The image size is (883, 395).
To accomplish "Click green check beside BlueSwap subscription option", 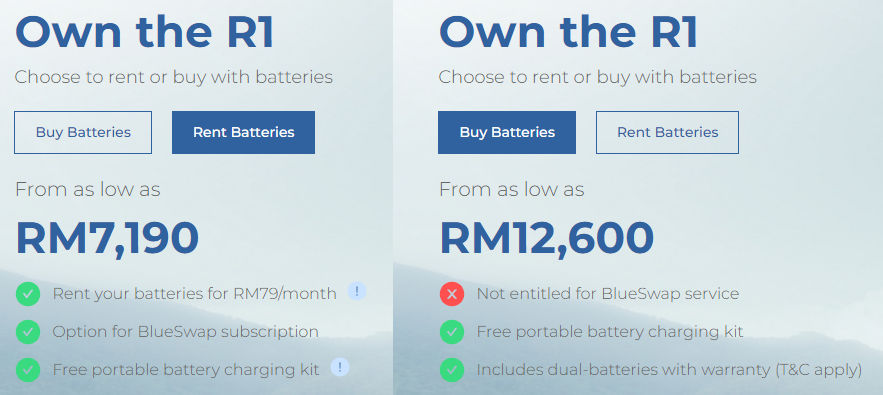I will (x=28, y=332).
